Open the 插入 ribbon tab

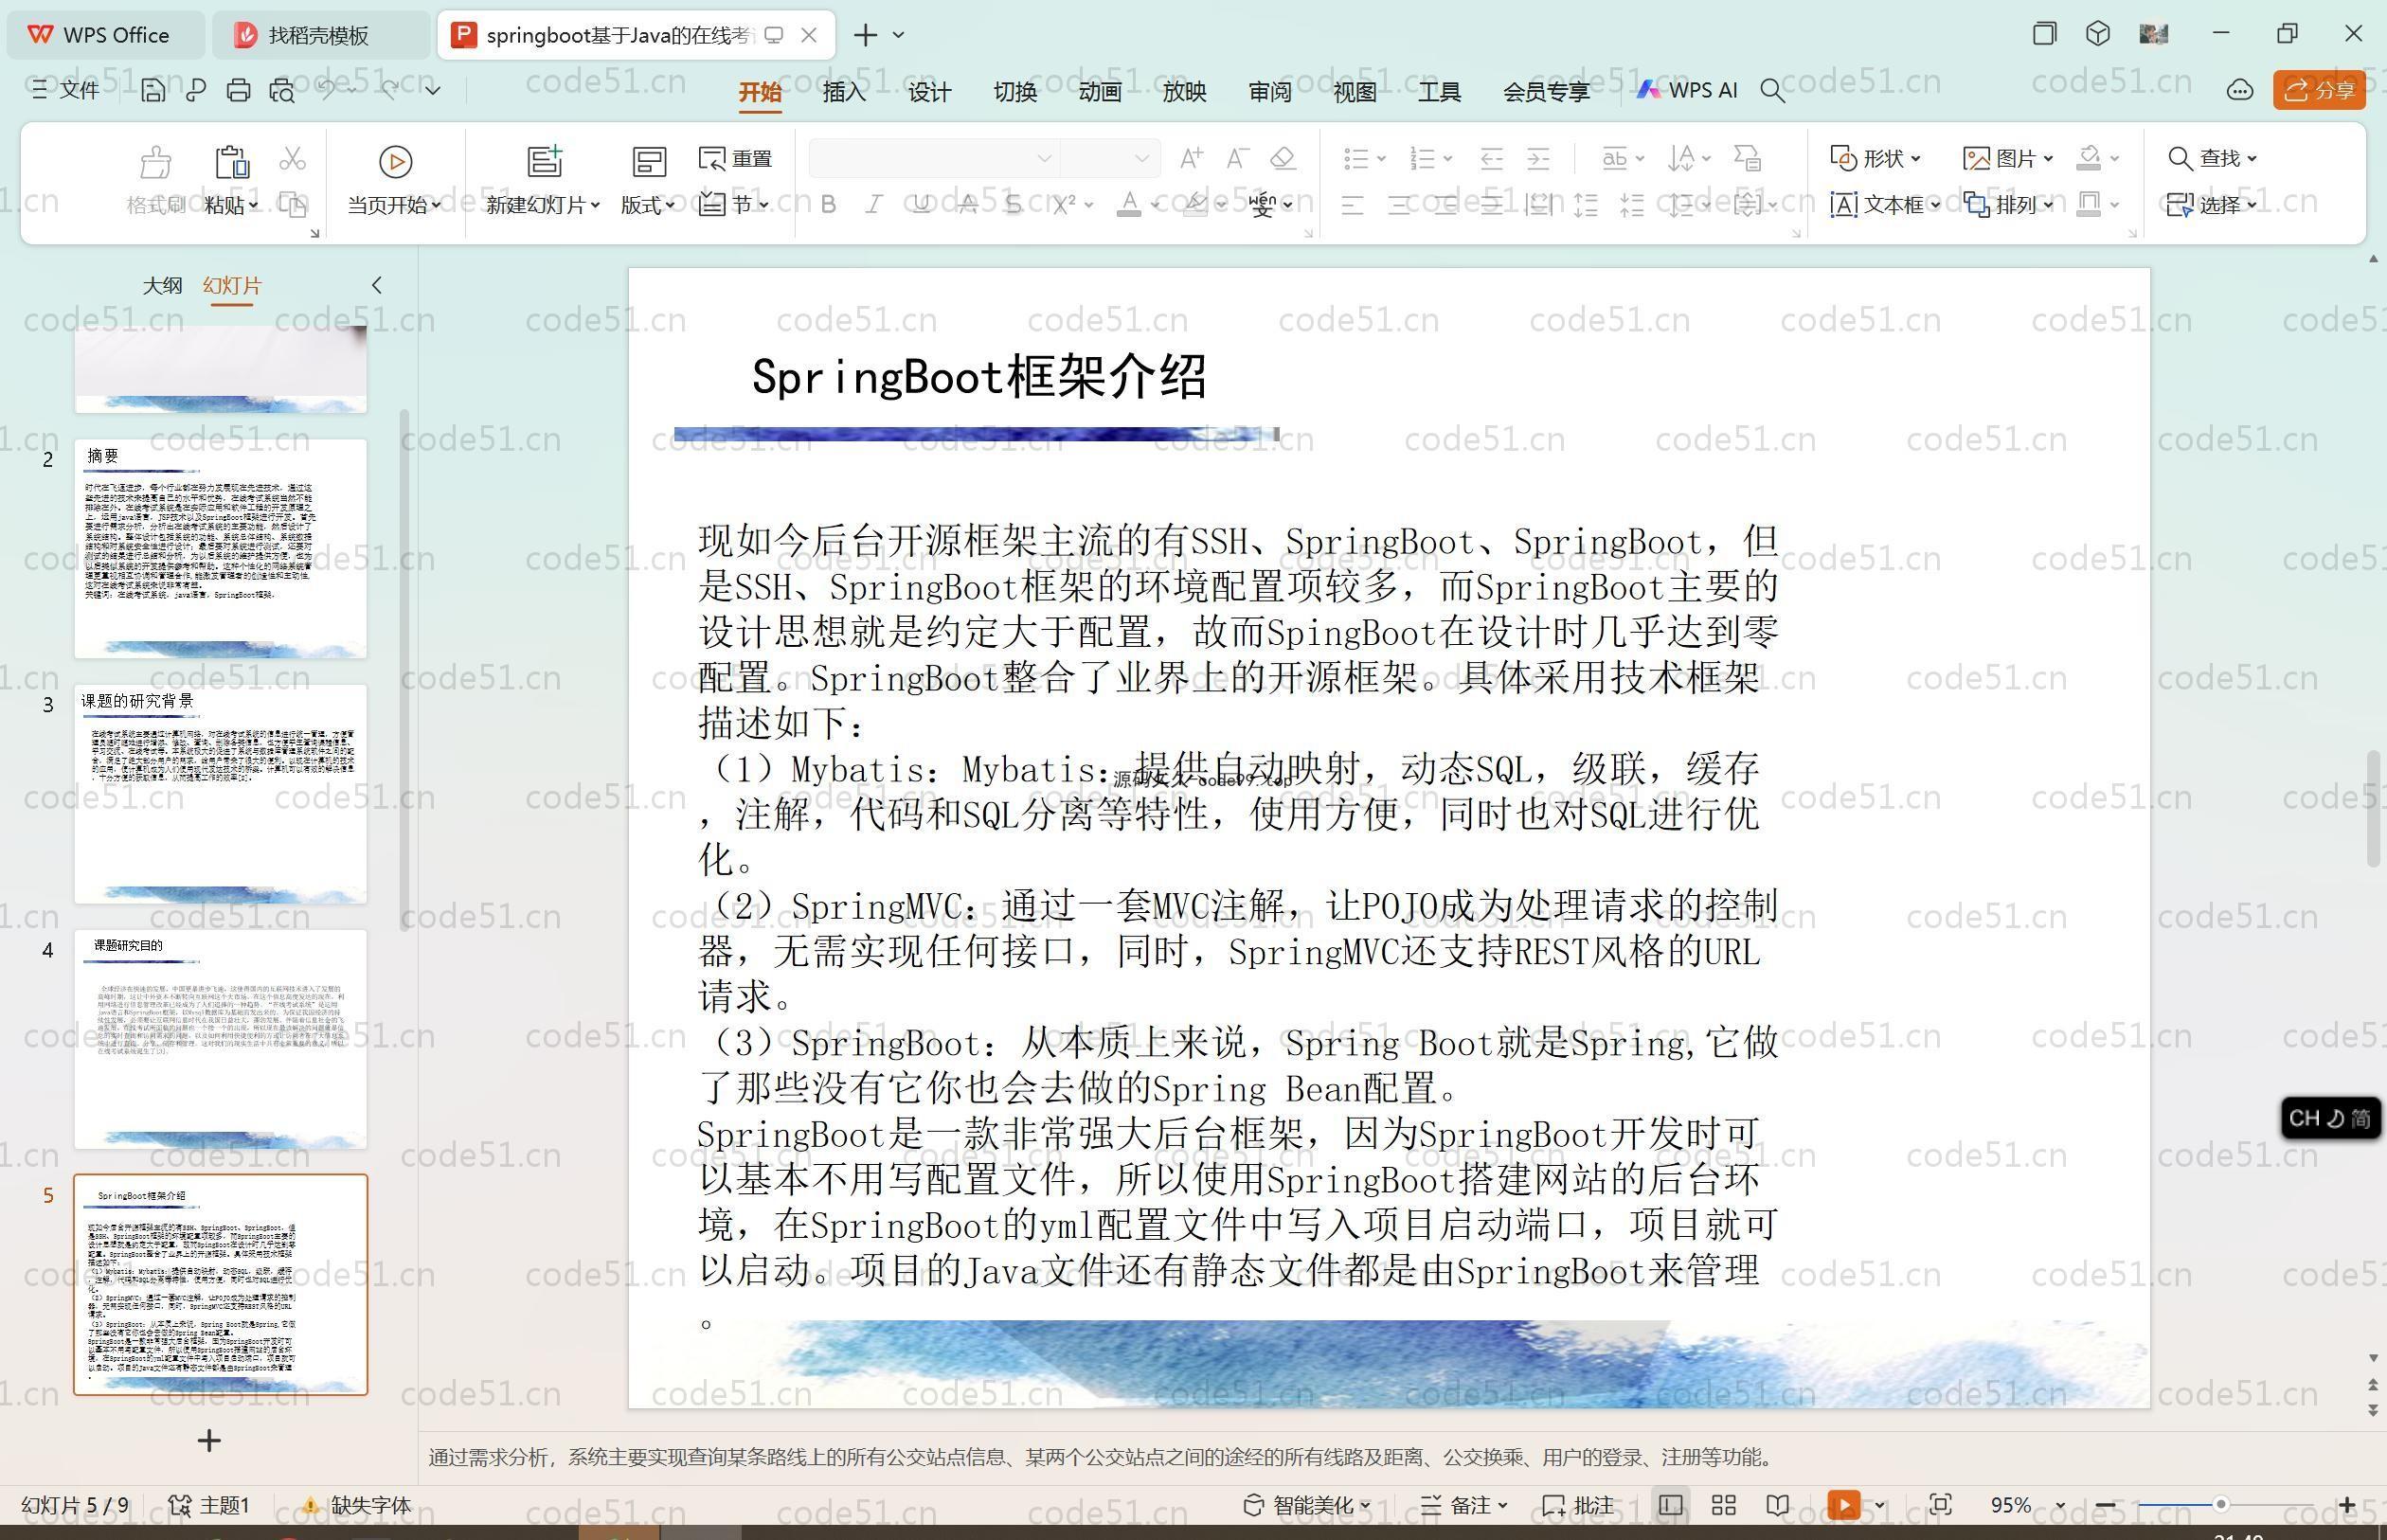tap(843, 92)
